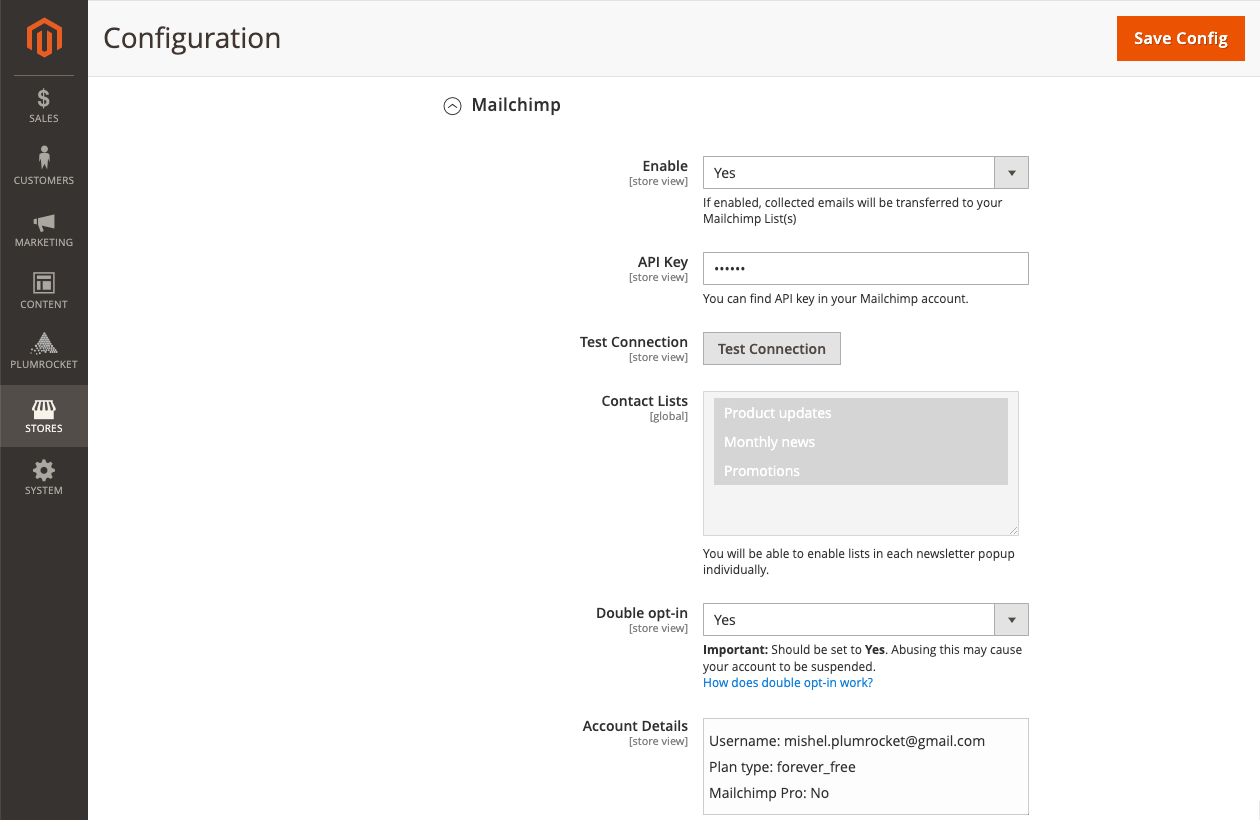Open the Sales section from the sidebar

point(43,105)
